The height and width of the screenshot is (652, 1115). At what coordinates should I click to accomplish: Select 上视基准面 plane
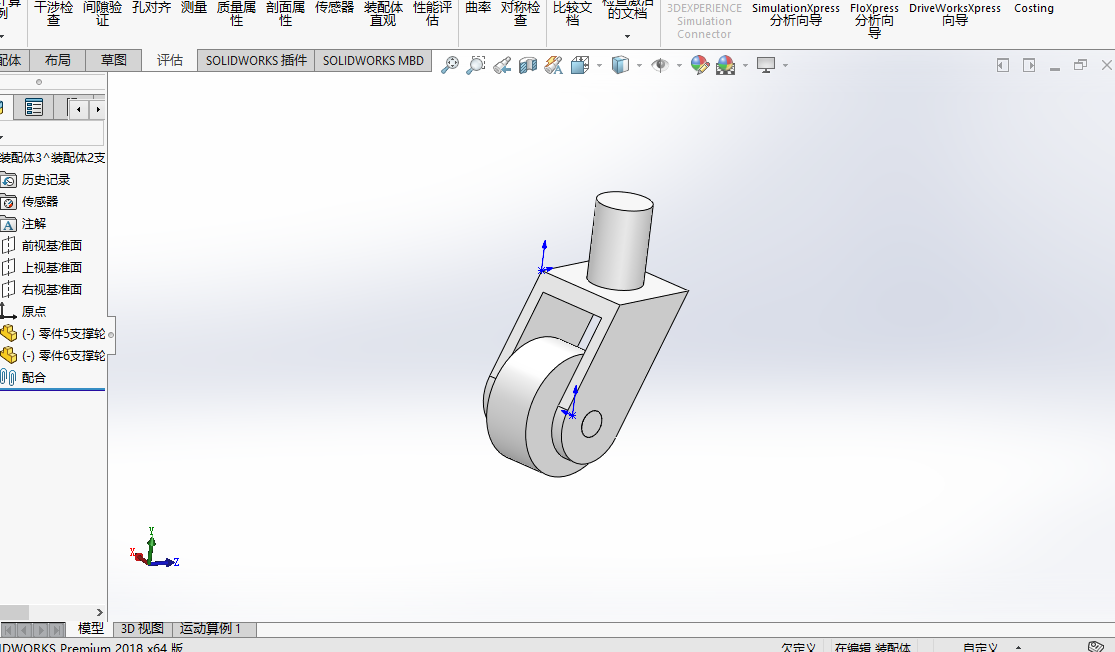click(x=51, y=268)
